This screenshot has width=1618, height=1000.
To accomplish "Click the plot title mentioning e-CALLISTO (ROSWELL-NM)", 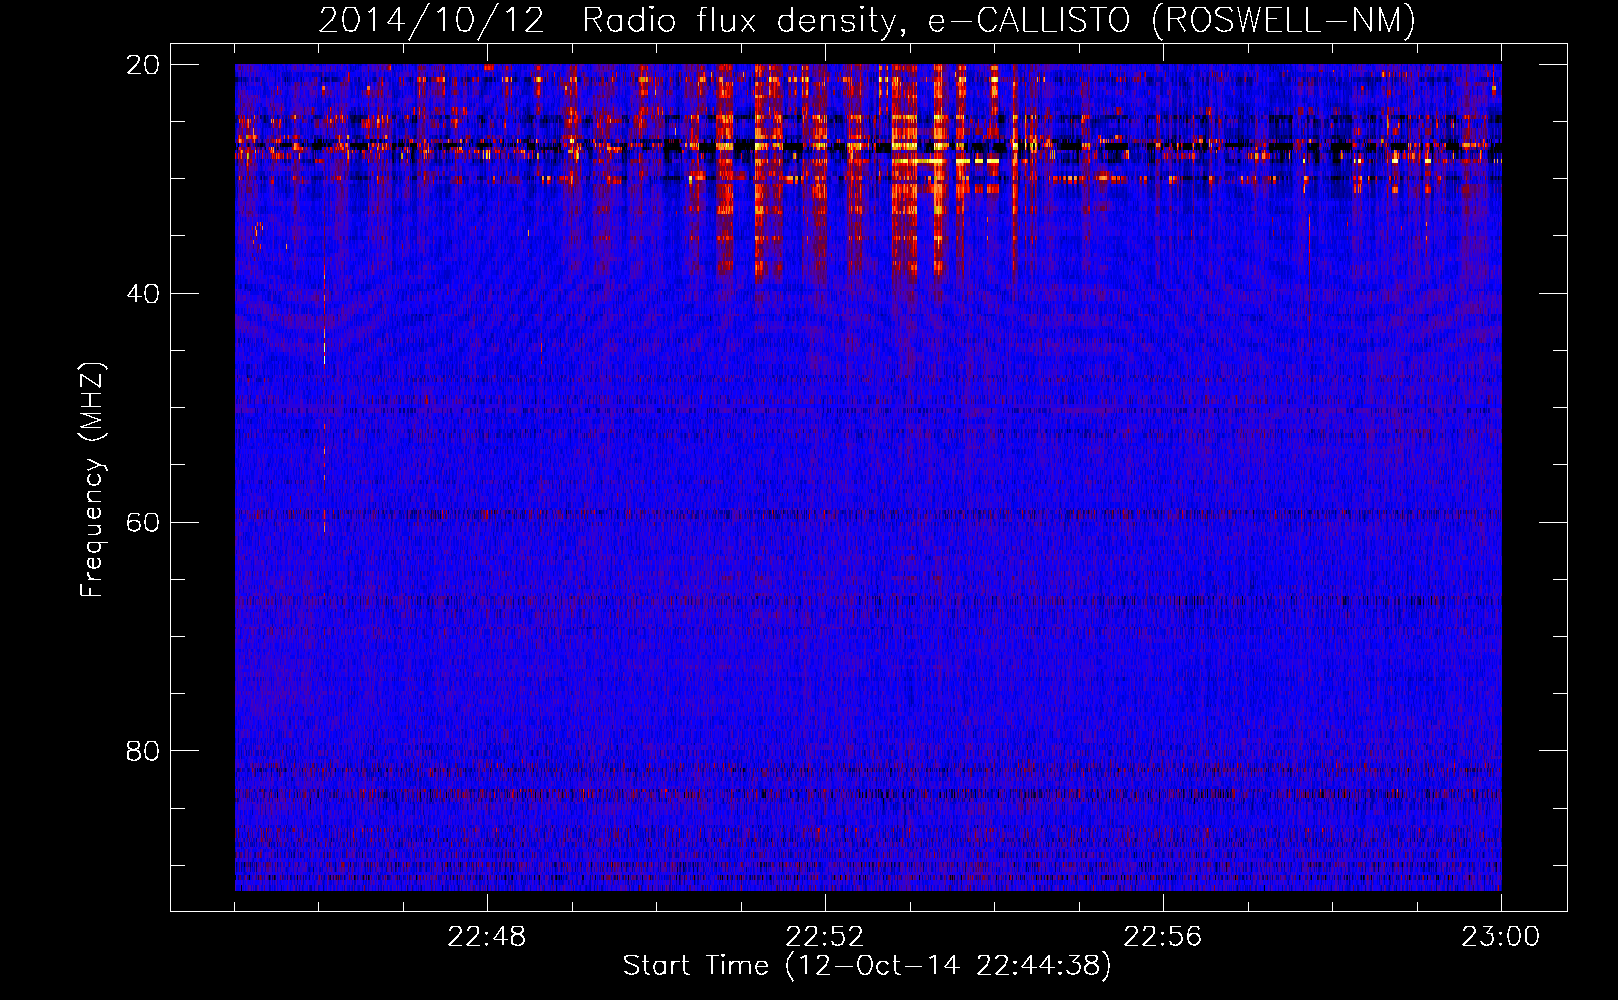I will click(867, 21).
